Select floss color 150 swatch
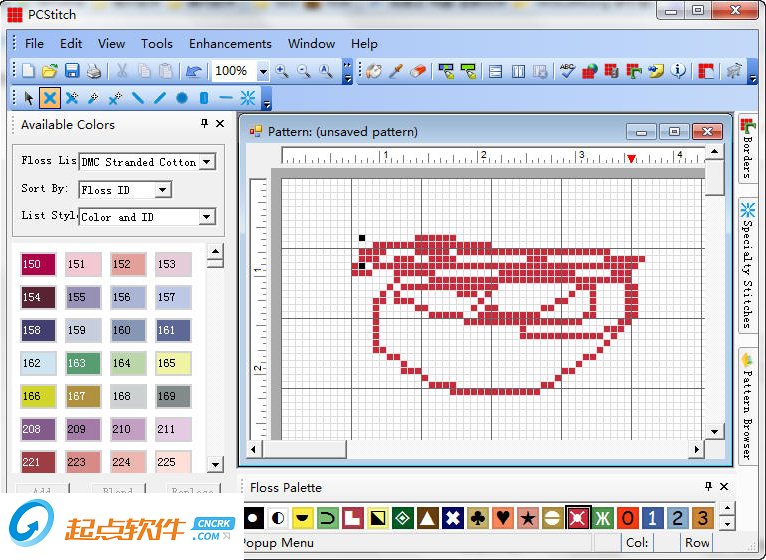Image resolution: width=766 pixels, height=560 pixels. pos(38,264)
